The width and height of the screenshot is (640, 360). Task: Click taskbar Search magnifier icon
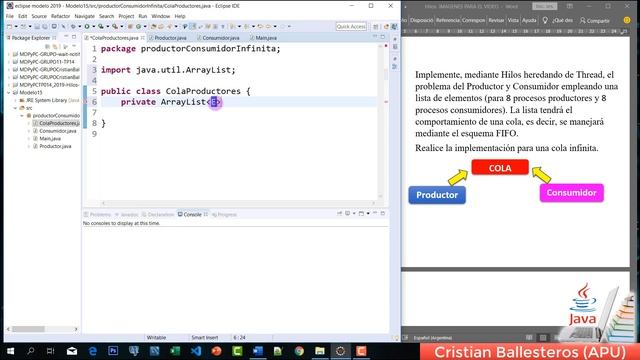pyautogui.click(x=31, y=351)
